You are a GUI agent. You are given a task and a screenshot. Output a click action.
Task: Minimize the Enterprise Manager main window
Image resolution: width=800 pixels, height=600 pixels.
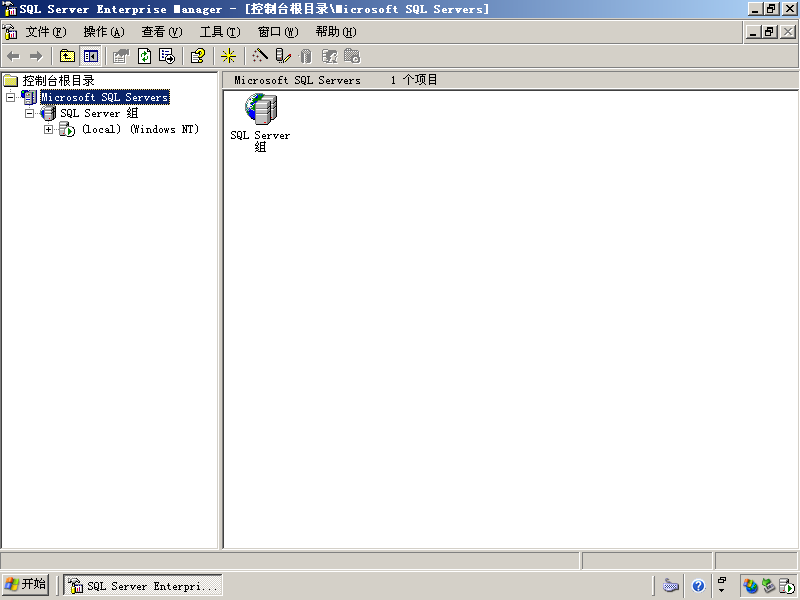pyautogui.click(x=756, y=9)
